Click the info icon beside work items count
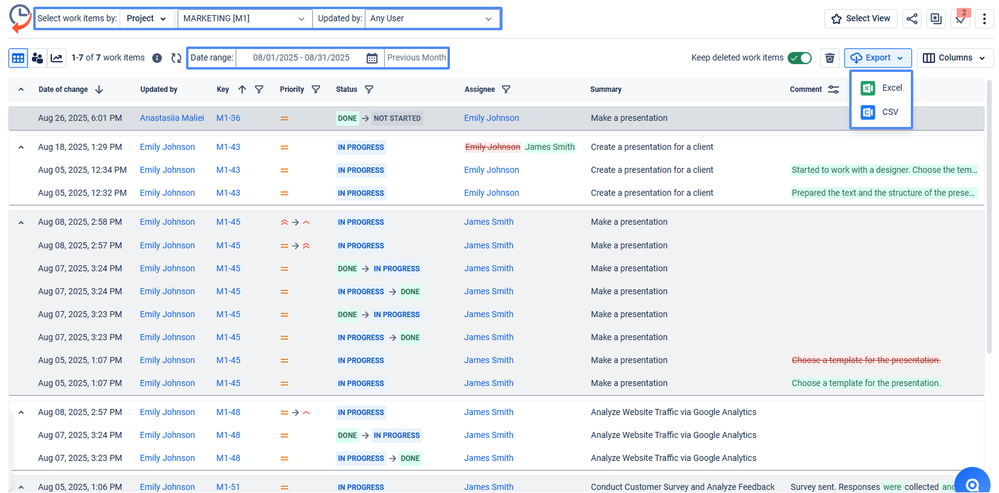 click(x=157, y=59)
